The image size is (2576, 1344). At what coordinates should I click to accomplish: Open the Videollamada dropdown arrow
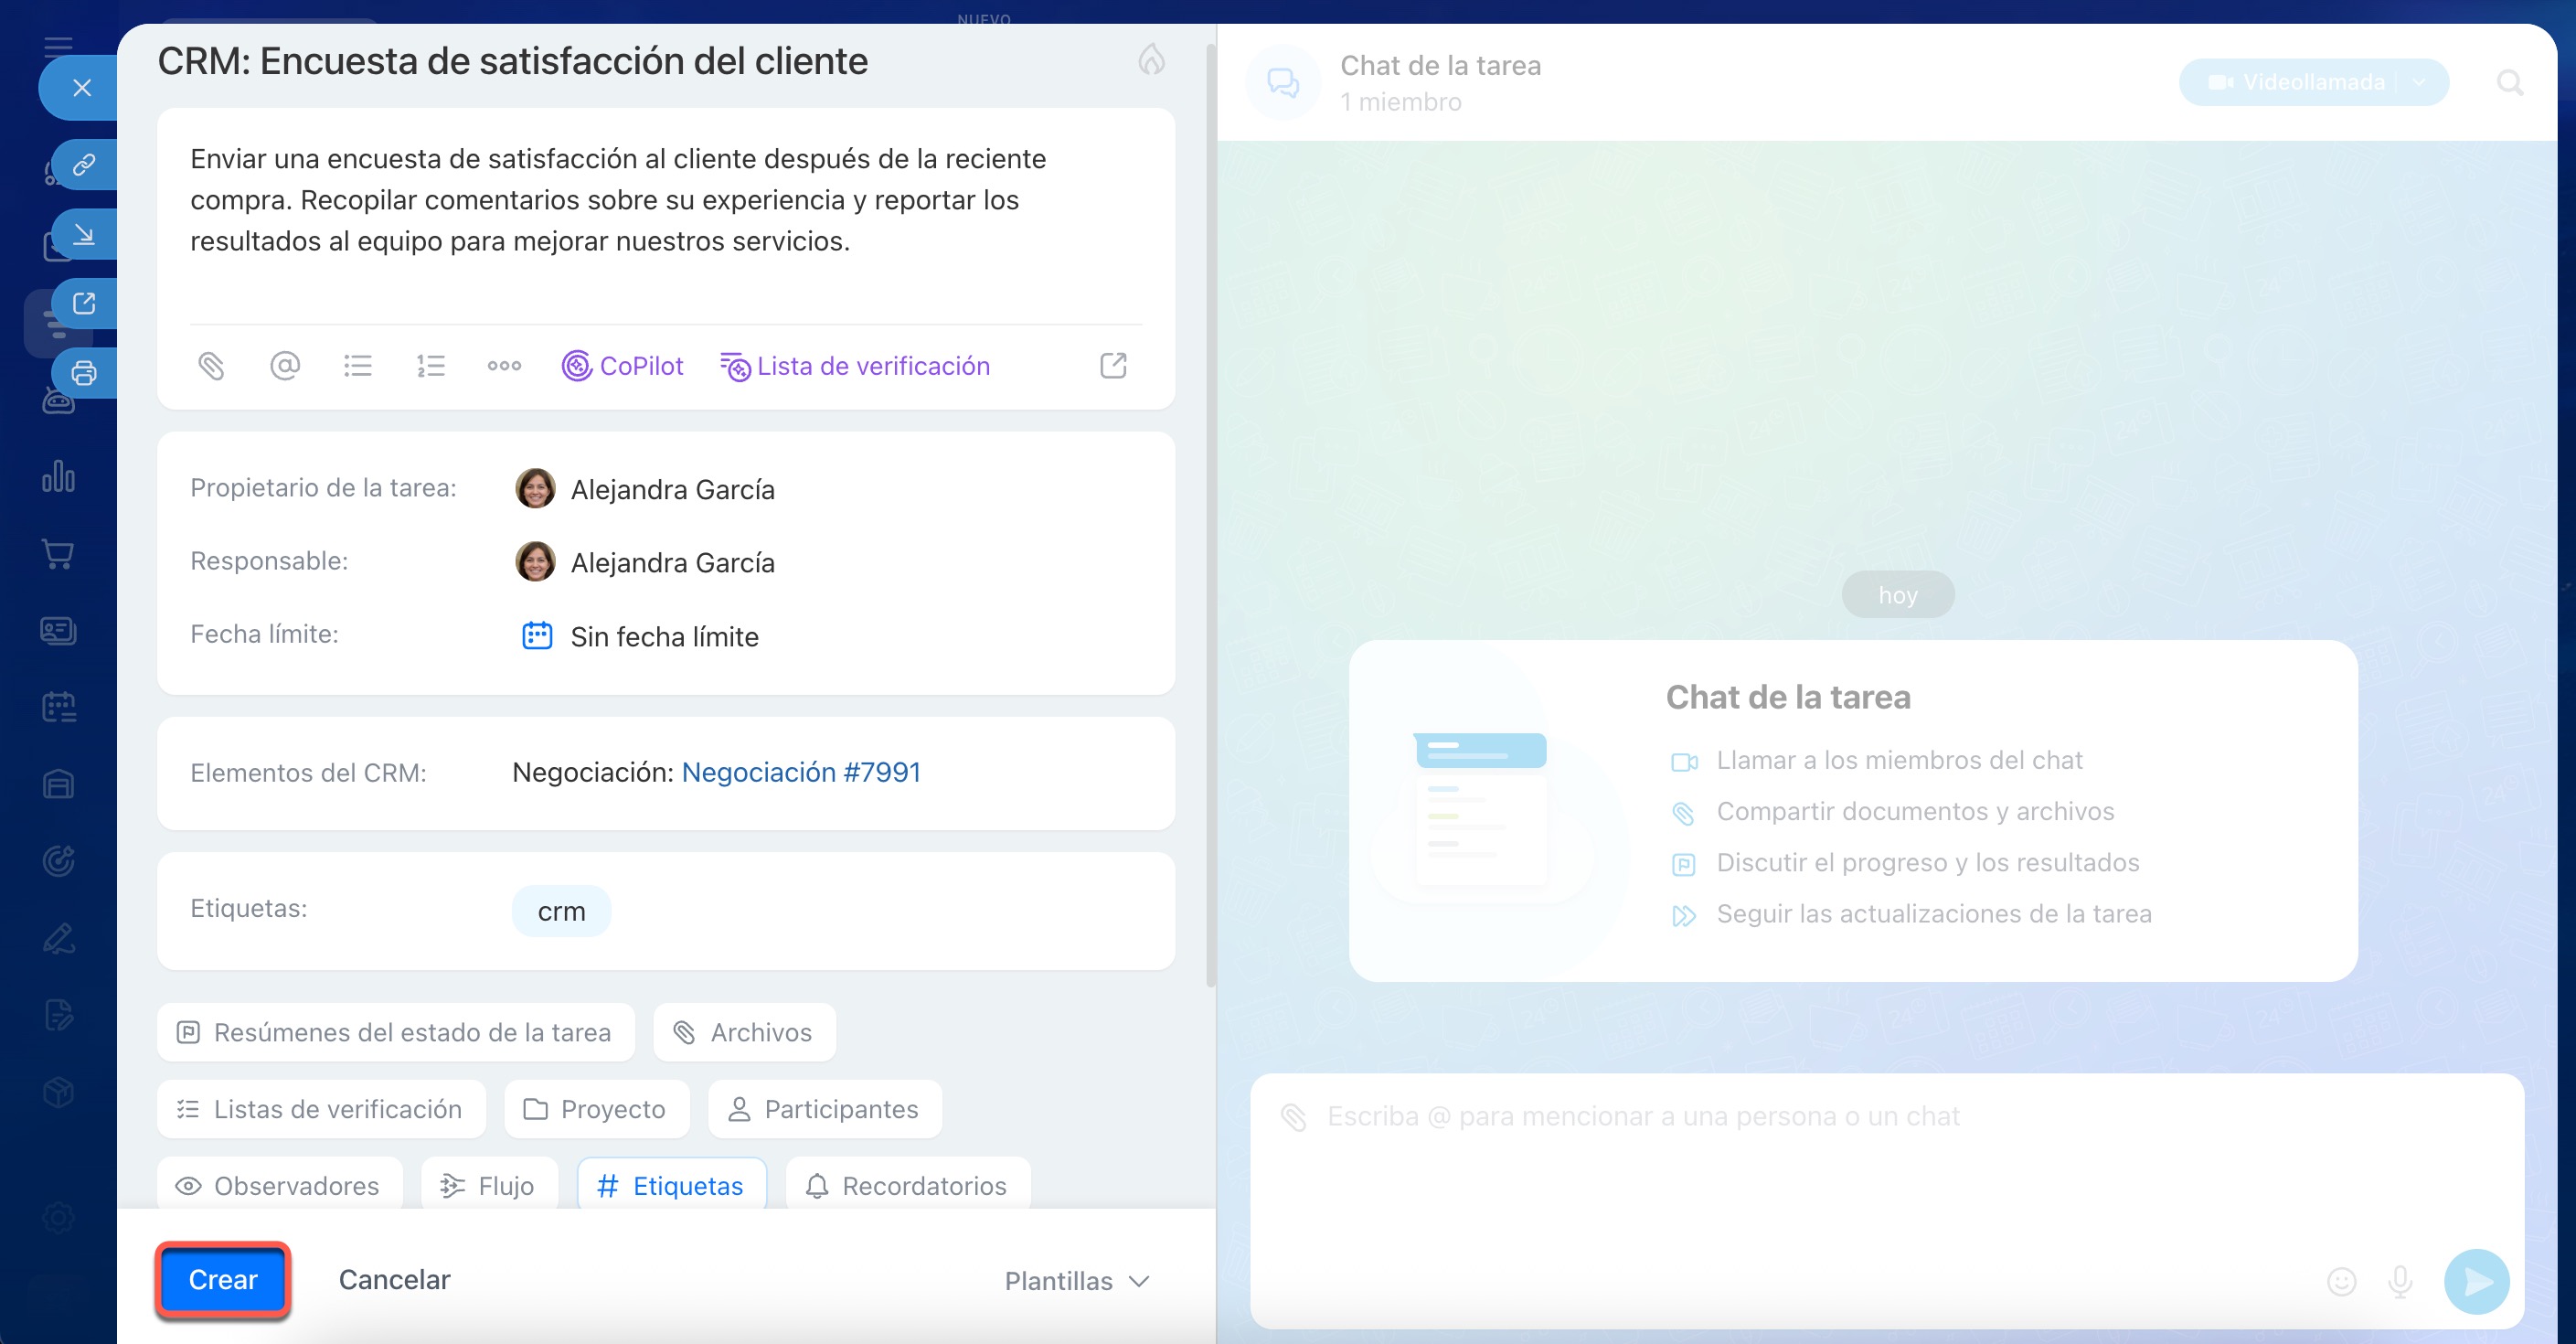coord(2419,82)
